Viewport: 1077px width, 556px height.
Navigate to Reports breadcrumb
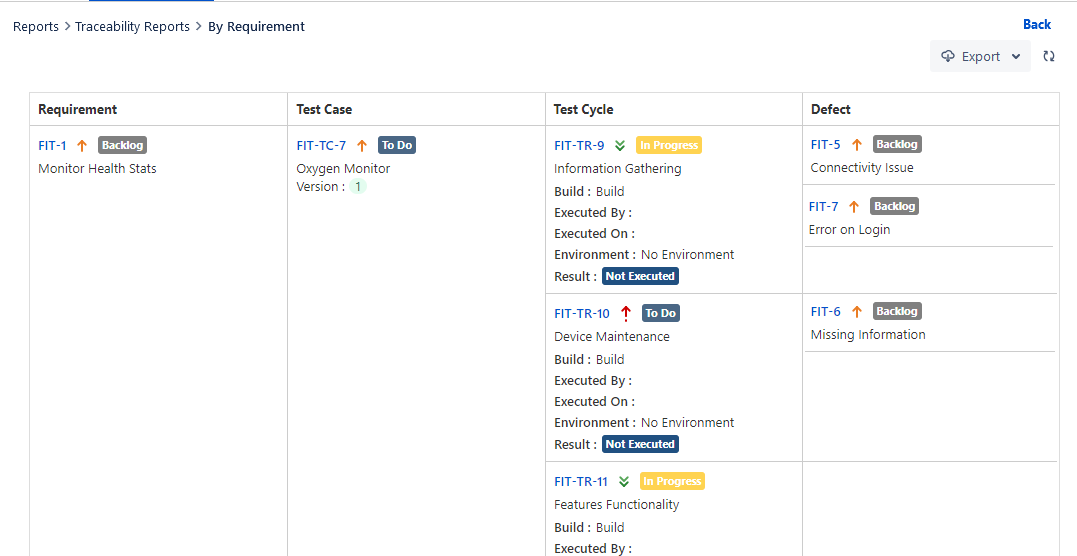tap(36, 27)
